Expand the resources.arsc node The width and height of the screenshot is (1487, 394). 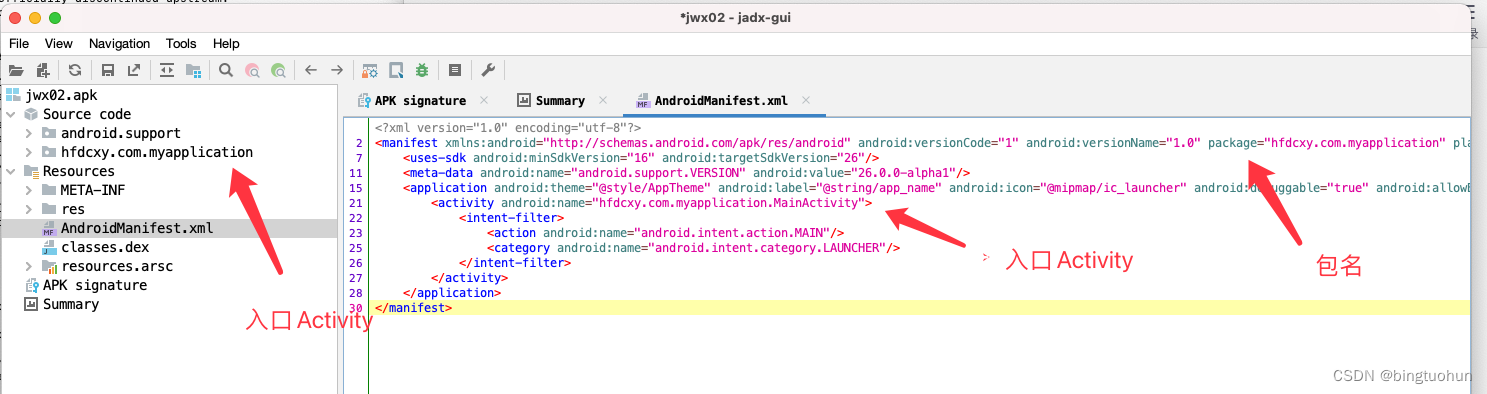29,266
